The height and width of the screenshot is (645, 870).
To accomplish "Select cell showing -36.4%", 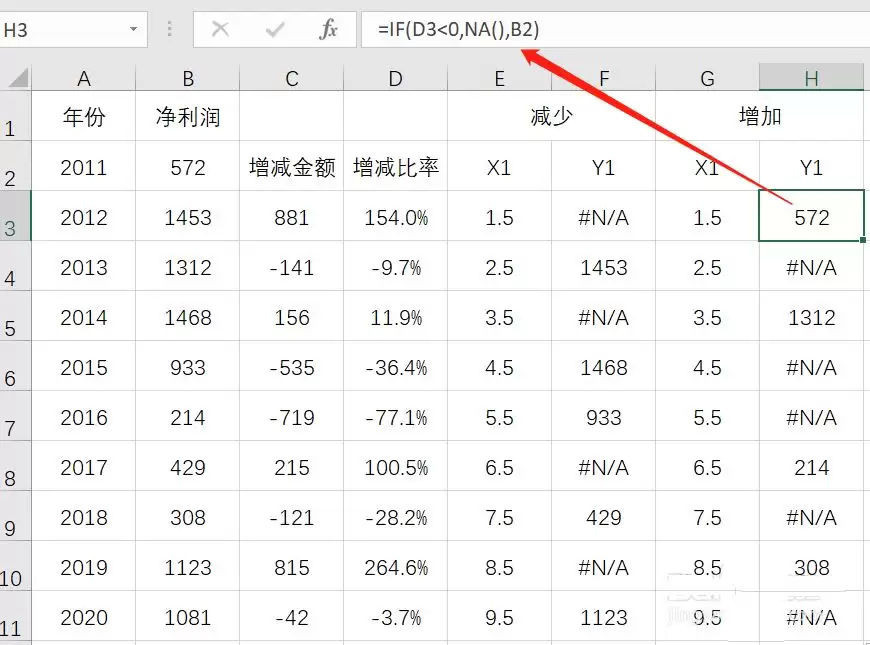I will (396, 367).
